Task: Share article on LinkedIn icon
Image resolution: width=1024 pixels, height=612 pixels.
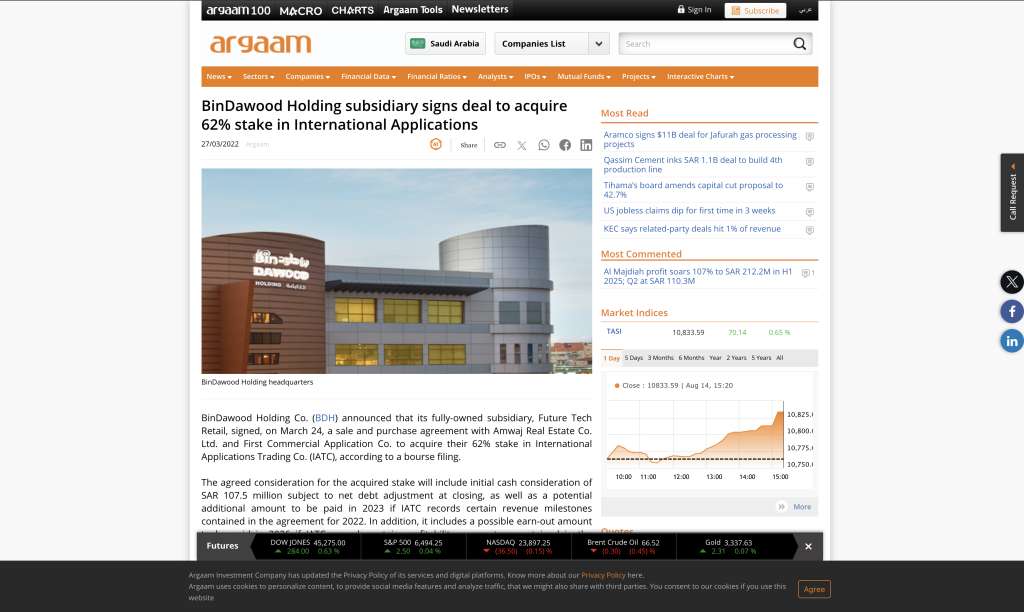Action: tap(586, 145)
